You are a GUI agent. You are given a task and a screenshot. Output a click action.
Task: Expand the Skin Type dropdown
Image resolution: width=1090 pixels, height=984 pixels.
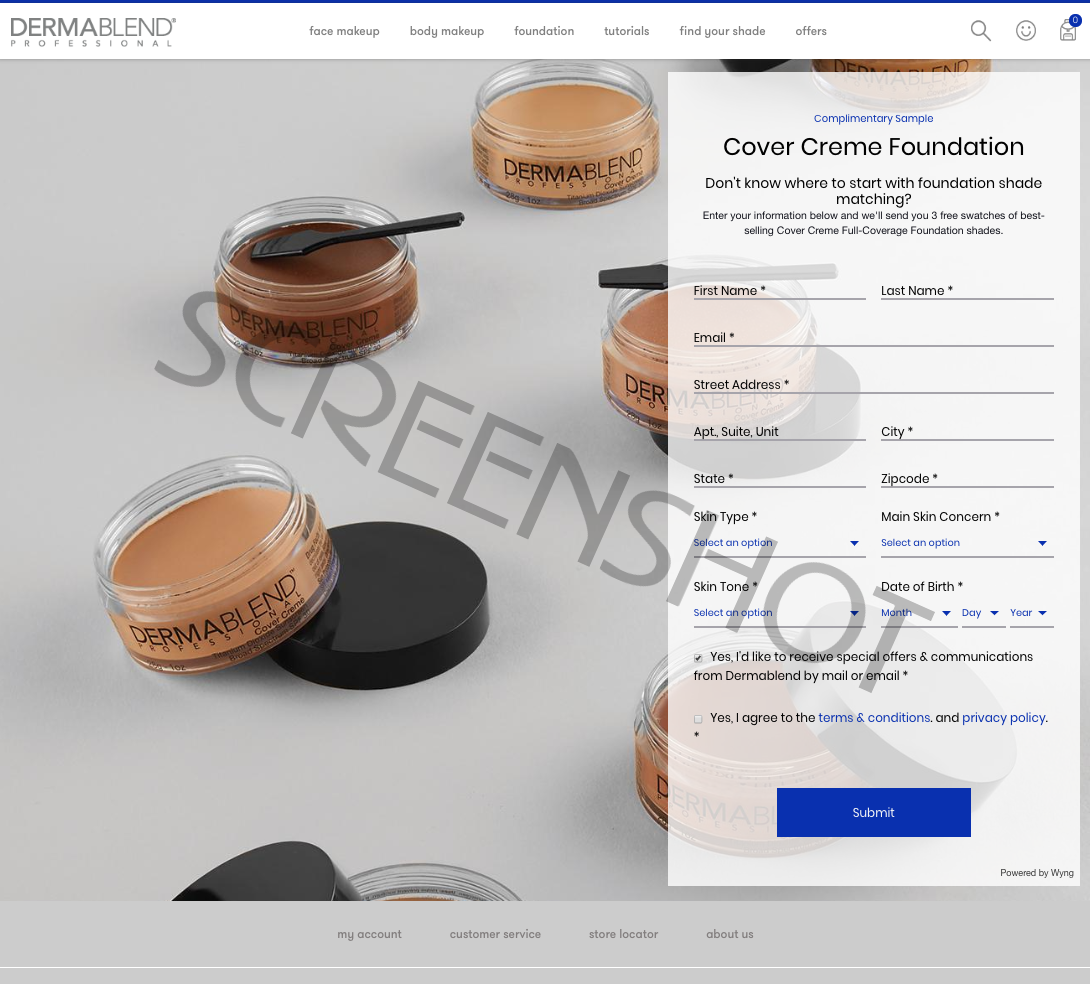[x=779, y=543]
